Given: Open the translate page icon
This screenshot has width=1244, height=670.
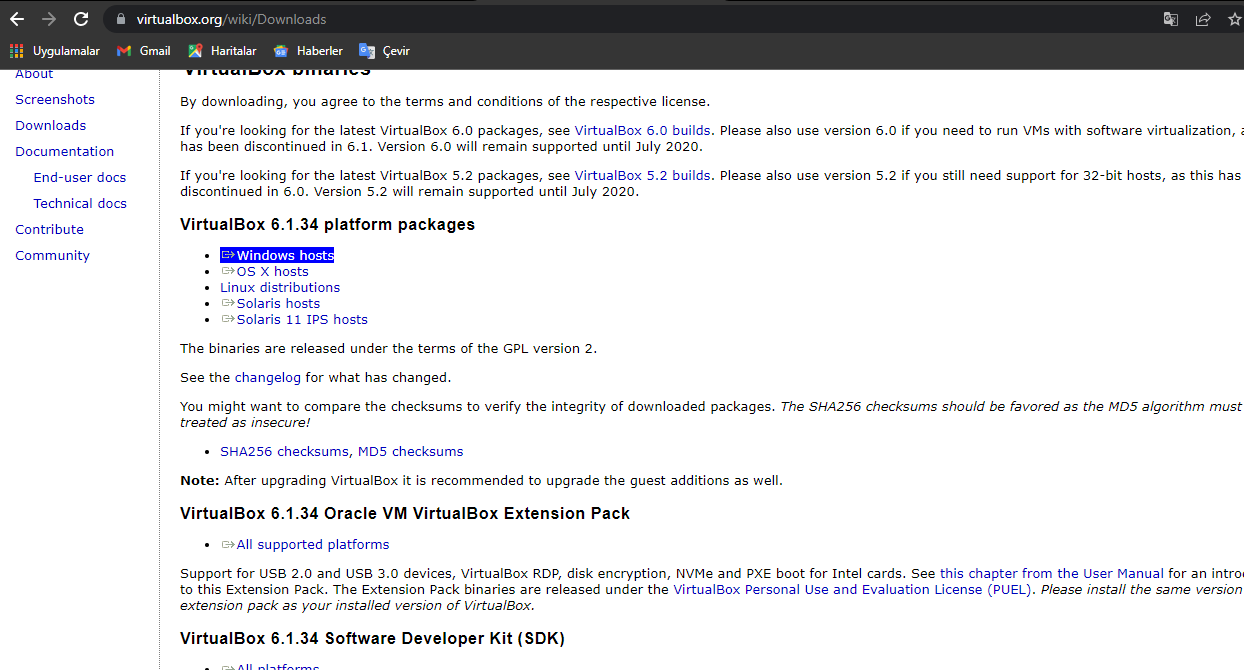Looking at the screenshot, I should [x=1171, y=19].
